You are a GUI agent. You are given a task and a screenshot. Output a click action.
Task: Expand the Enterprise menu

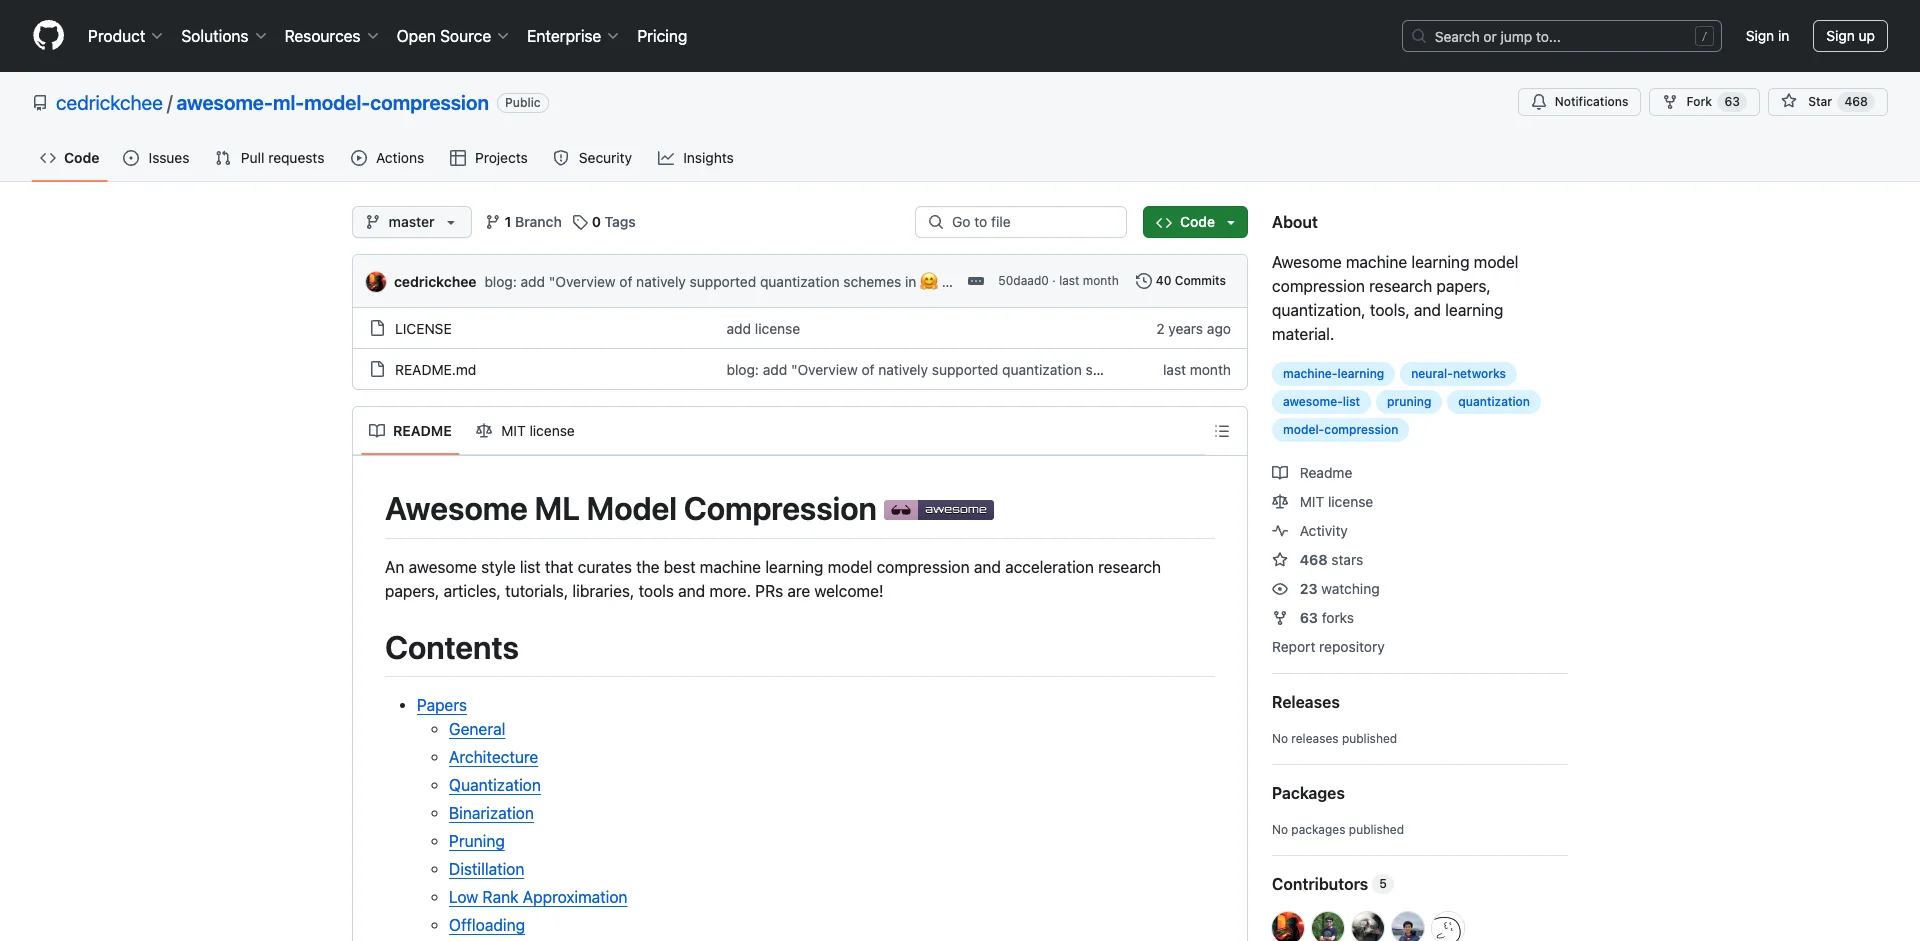coord(572,36)
